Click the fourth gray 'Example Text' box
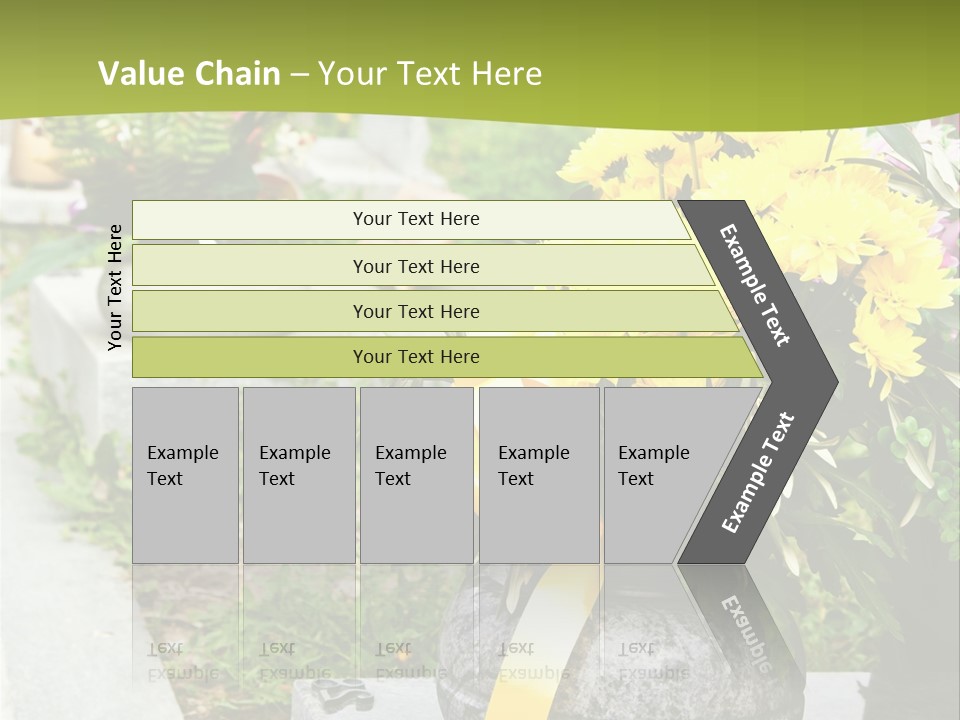Screen dimensions: 960x720 pos(539,475)
